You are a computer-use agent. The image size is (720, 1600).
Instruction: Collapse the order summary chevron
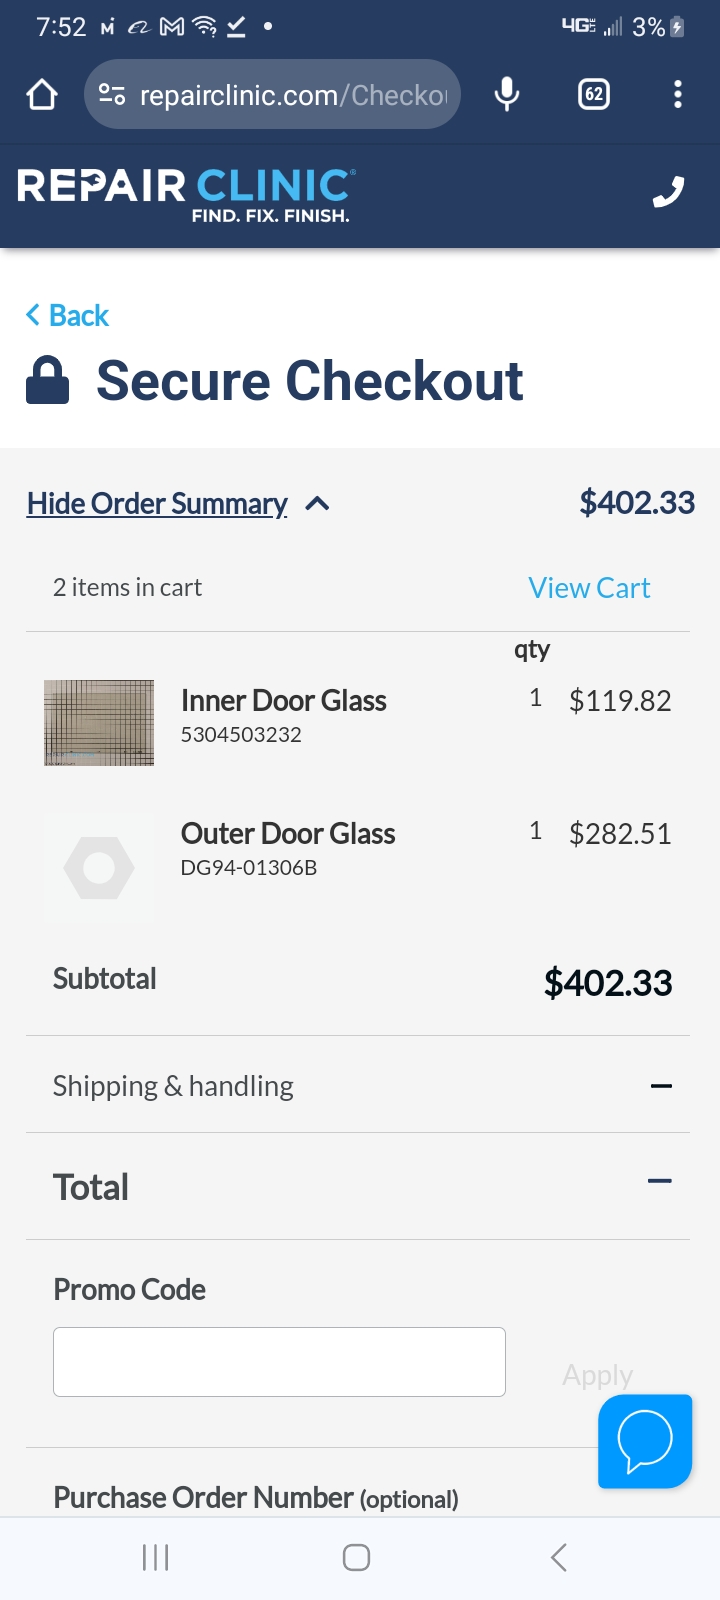(317, 504)
